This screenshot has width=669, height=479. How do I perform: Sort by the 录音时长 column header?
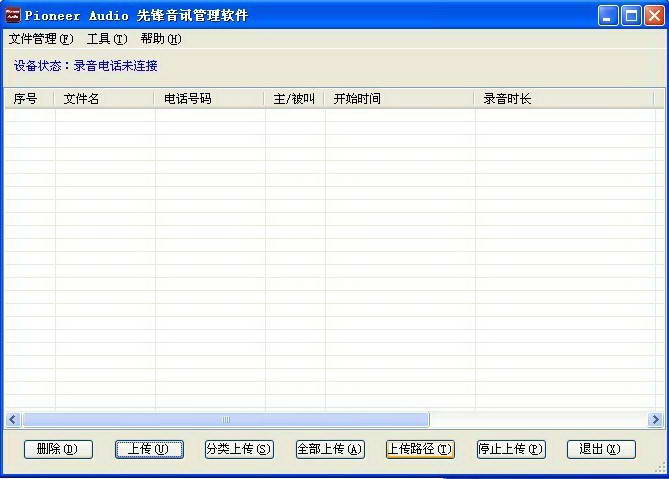564,99
